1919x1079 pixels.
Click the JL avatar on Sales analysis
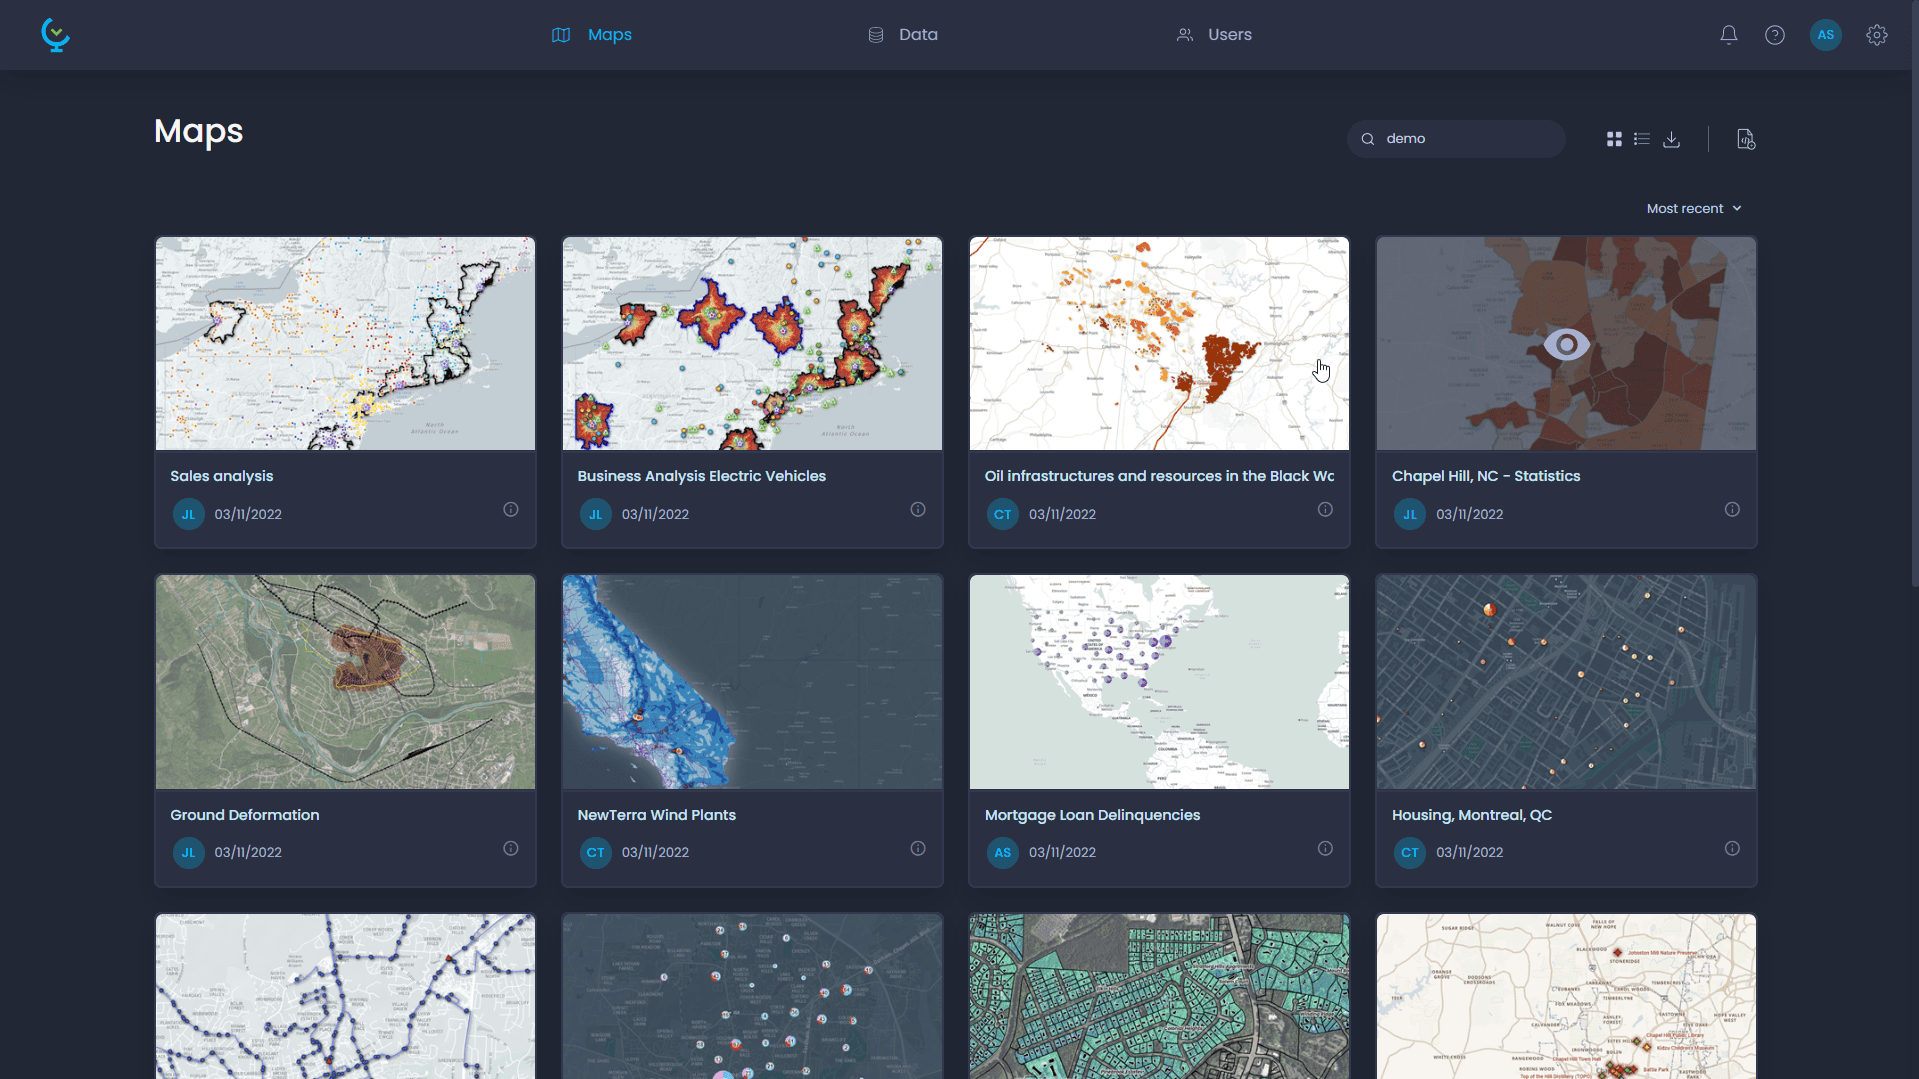coord(188,515)
